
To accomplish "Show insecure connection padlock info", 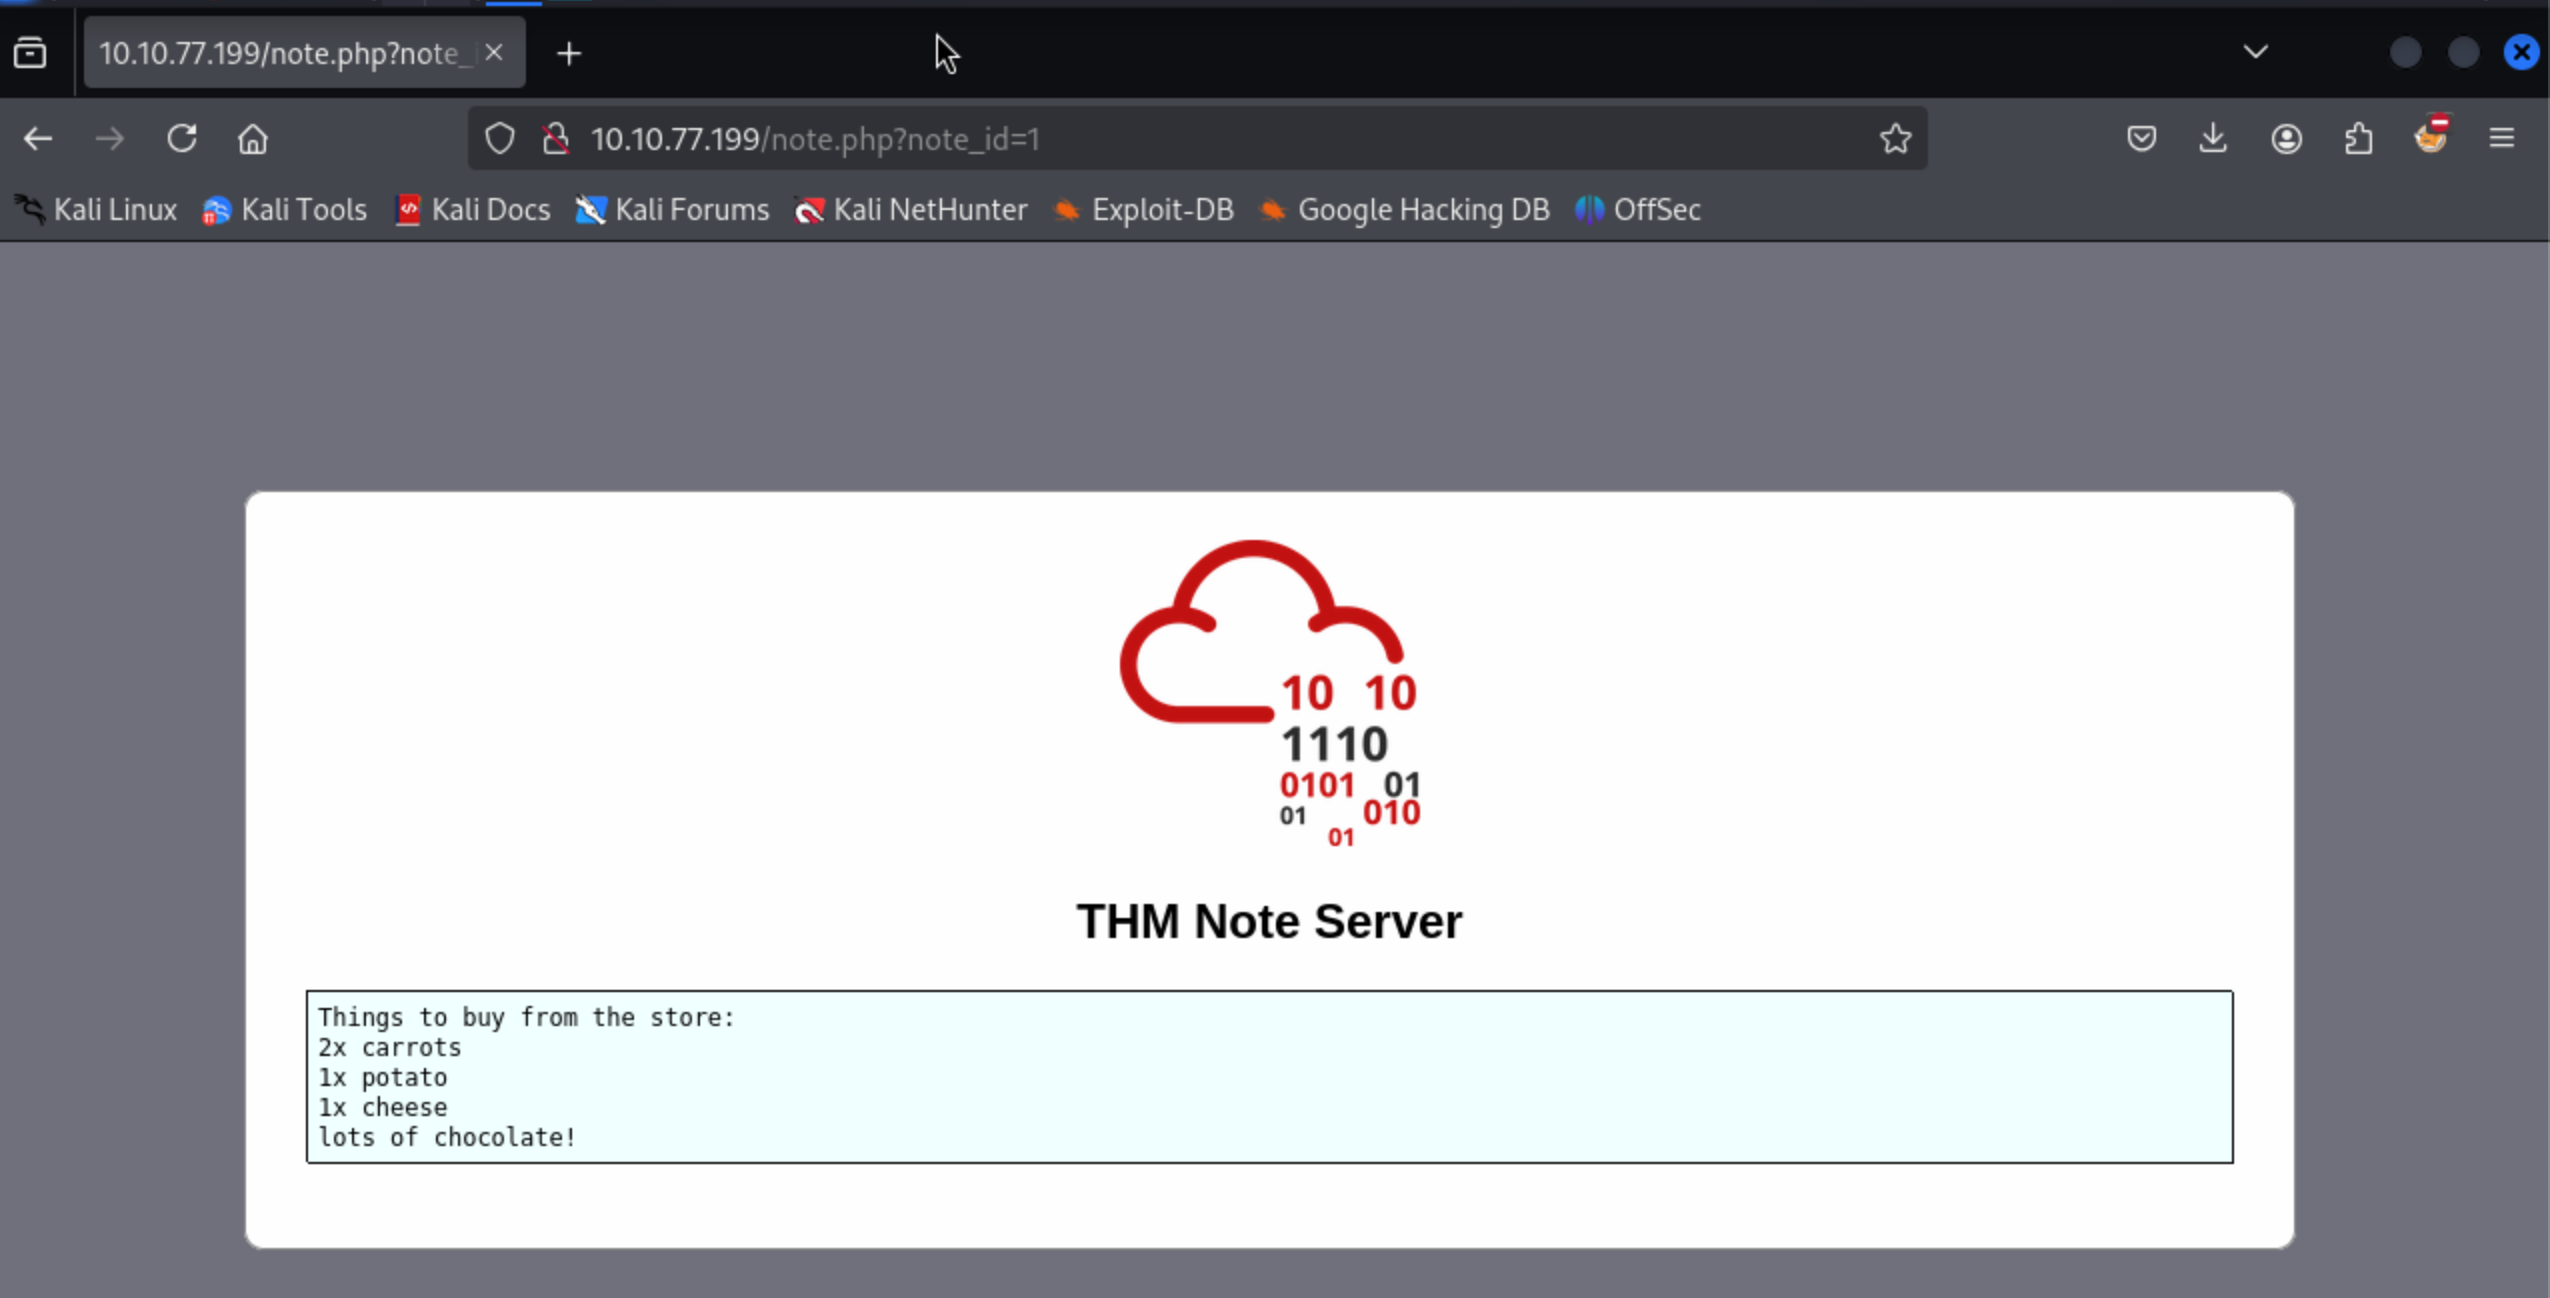I will 556,139.
